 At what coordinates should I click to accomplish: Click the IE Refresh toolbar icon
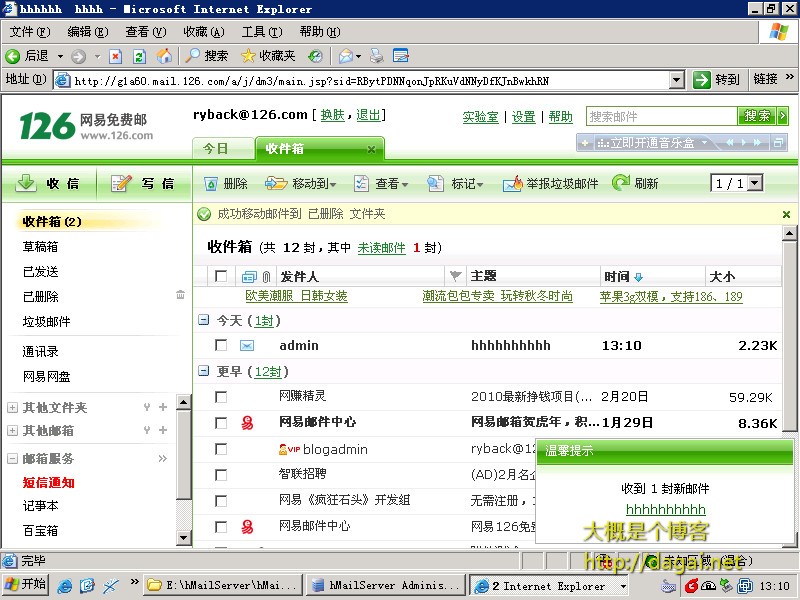tap(139, 56)
